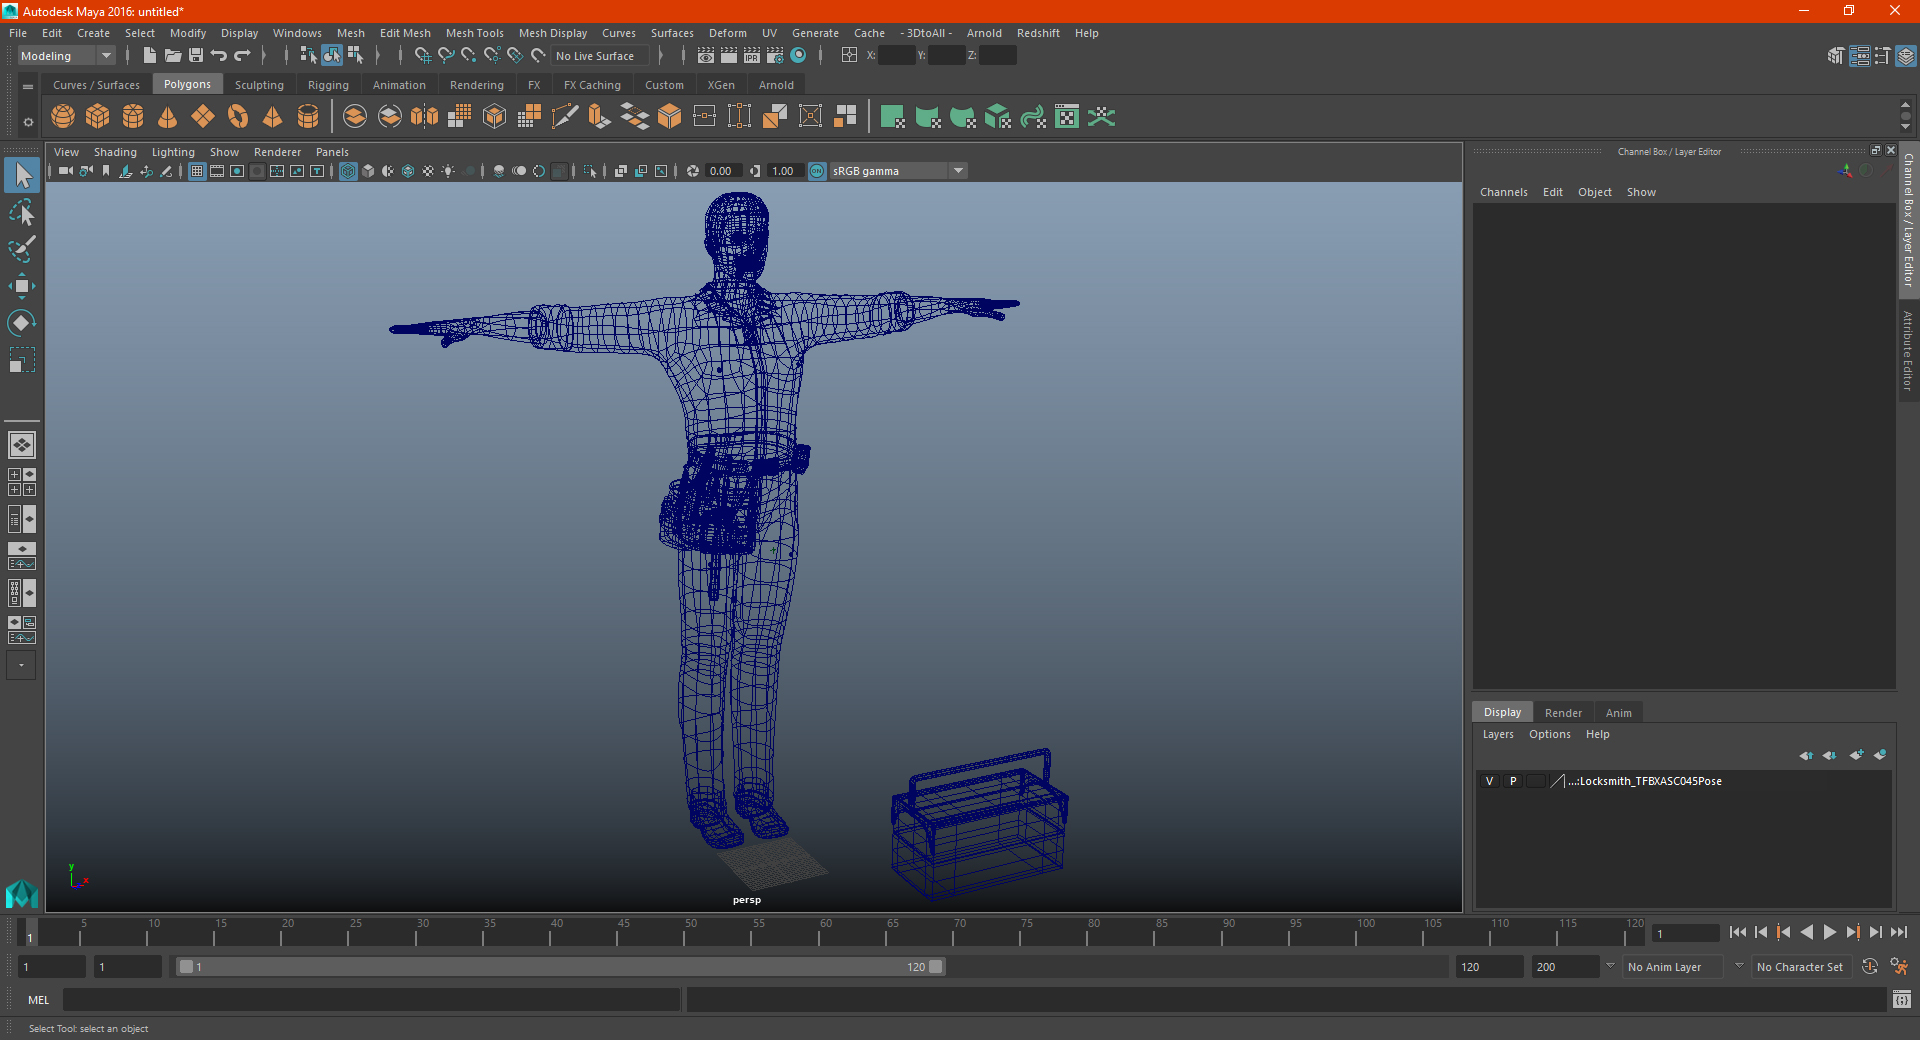1920x1040 pixels.
Task: Create a polygon cube from the shelf
Action: (x=98, y=117)
